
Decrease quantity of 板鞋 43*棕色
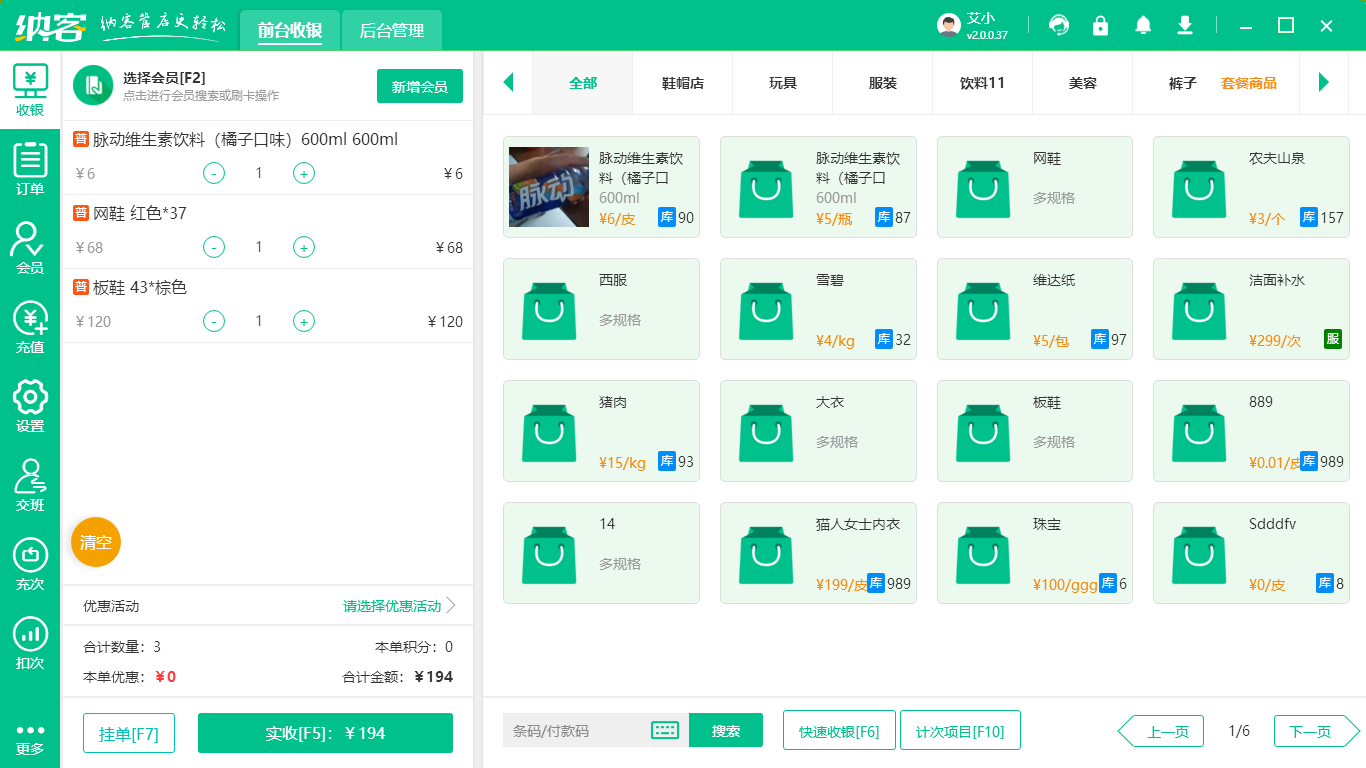tap(214, 321)
